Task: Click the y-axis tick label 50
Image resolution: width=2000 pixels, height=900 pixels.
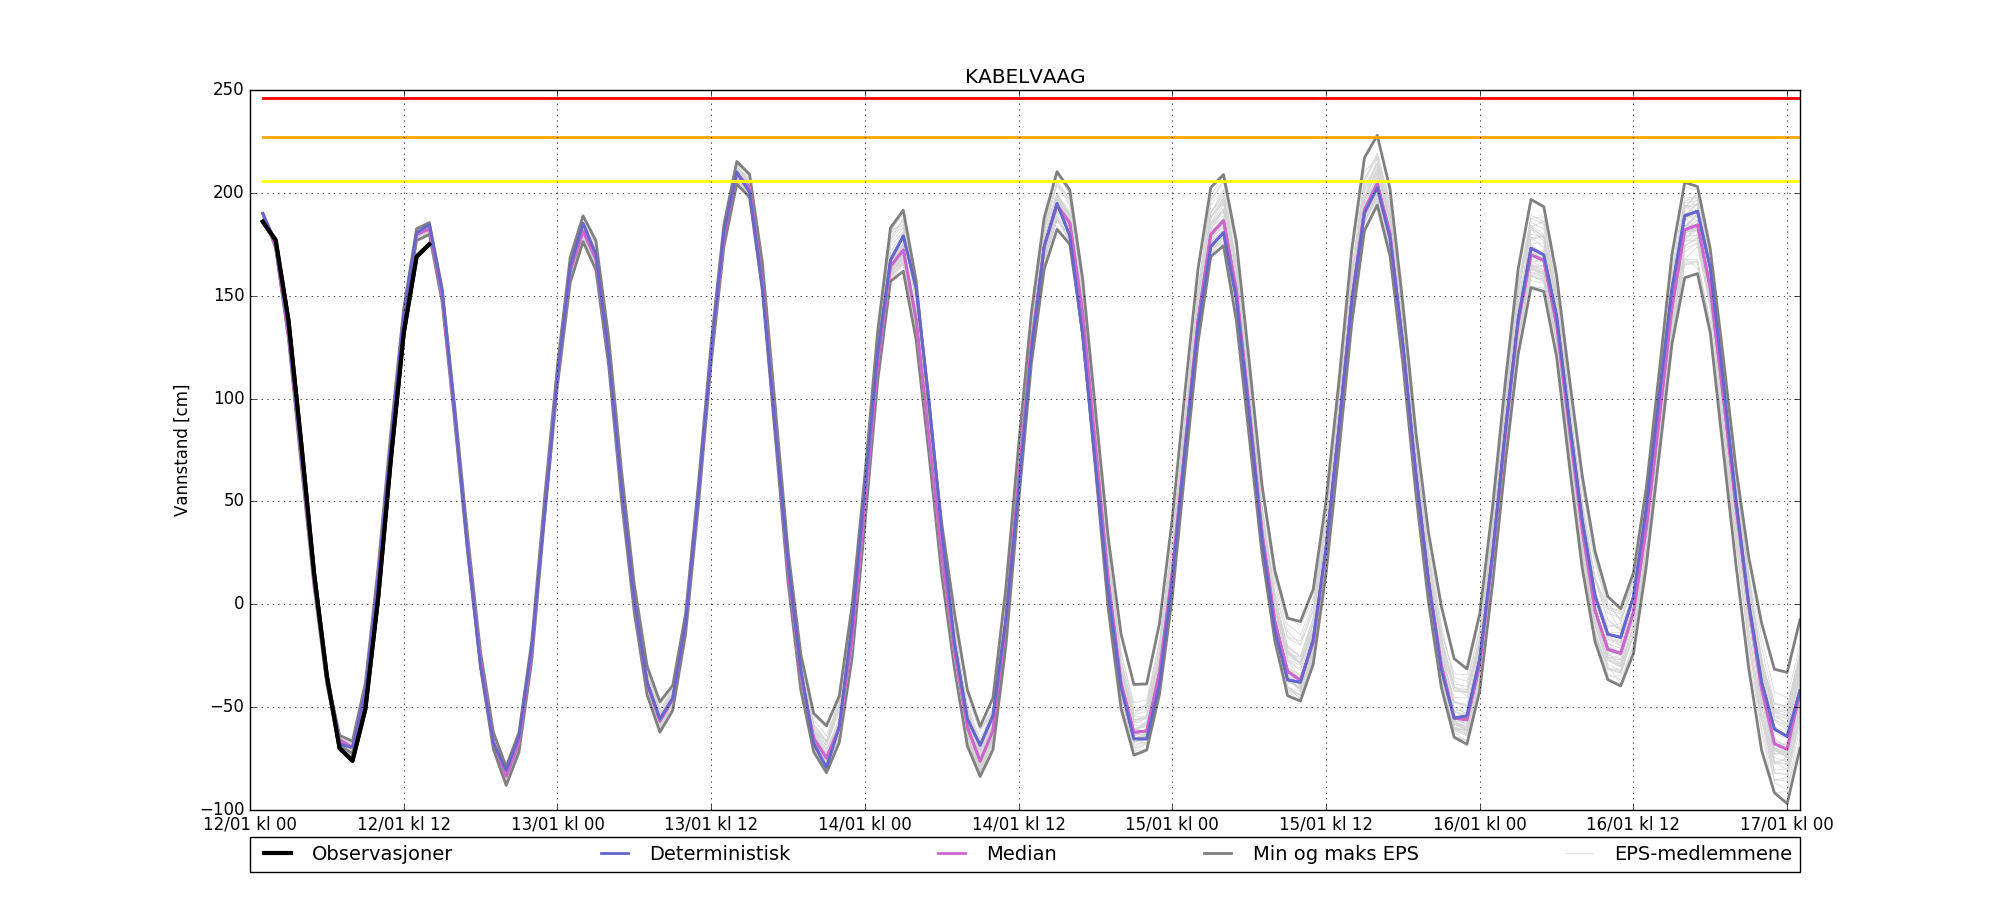Action: [x=233, y=501]
